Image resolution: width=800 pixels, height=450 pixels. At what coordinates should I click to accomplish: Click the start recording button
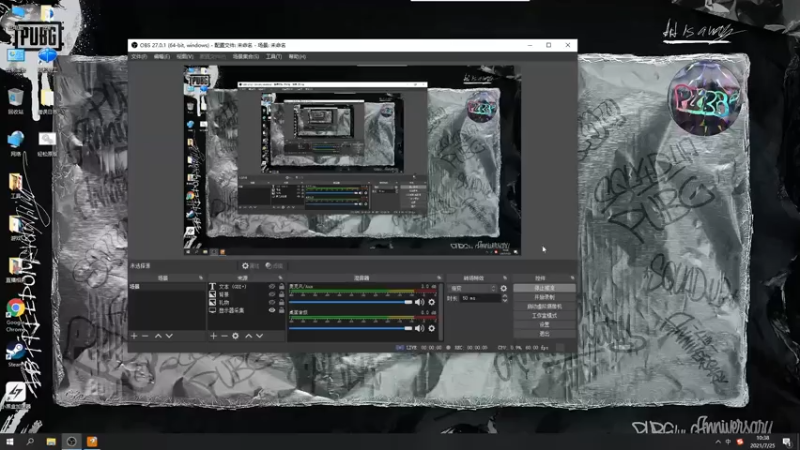[x=544, y=297]
